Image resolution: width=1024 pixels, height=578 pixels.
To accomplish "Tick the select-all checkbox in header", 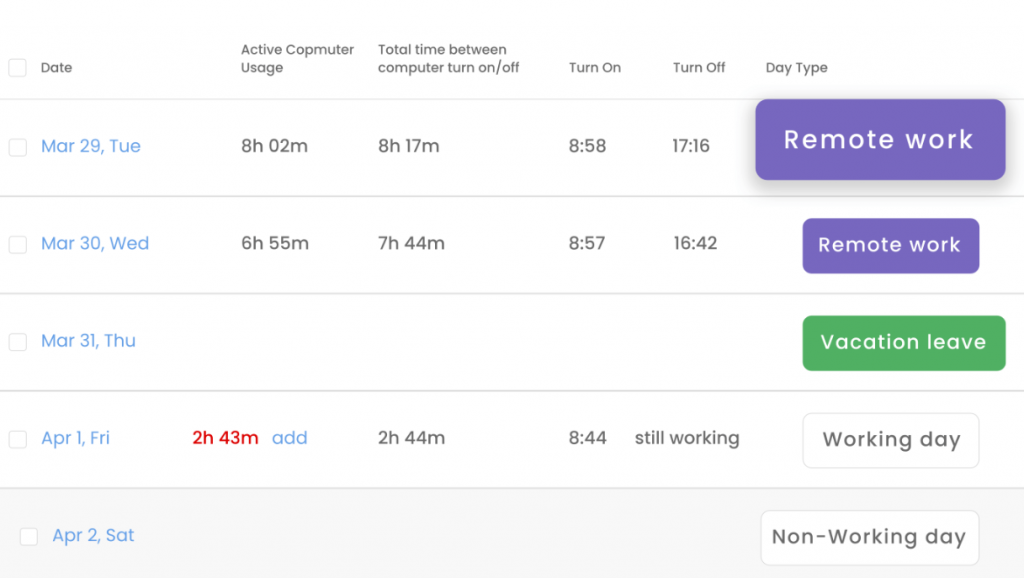I will 17,68.
